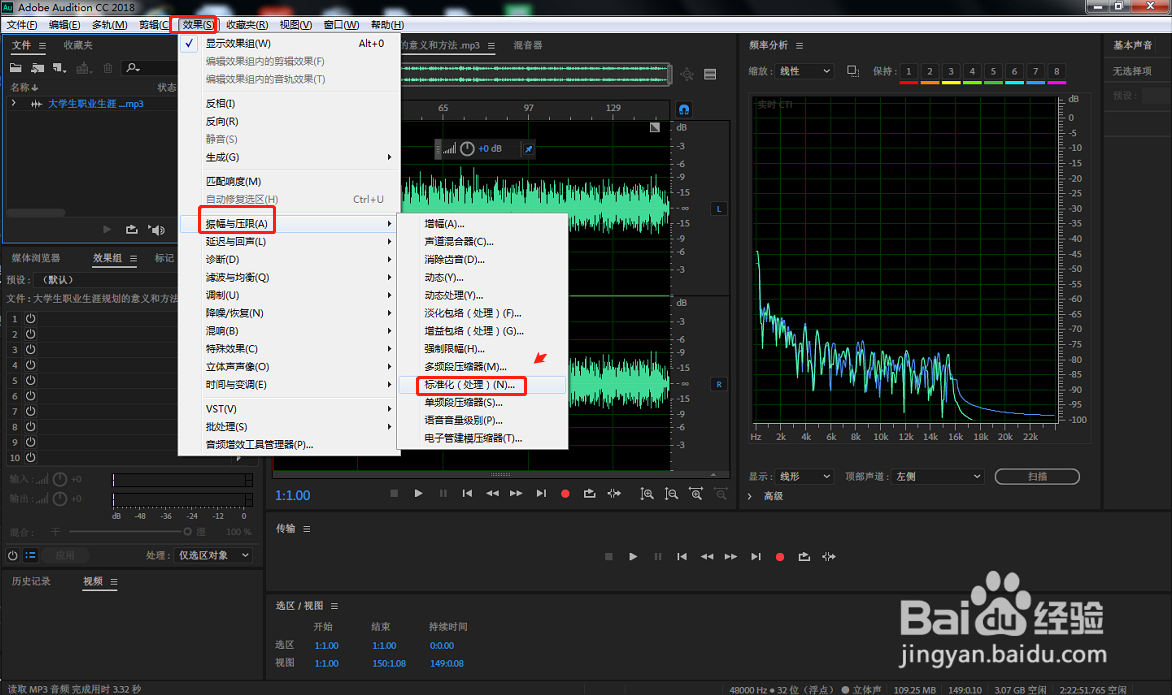Open the 延迟与回声(L) submenu entry

point(289,241)
